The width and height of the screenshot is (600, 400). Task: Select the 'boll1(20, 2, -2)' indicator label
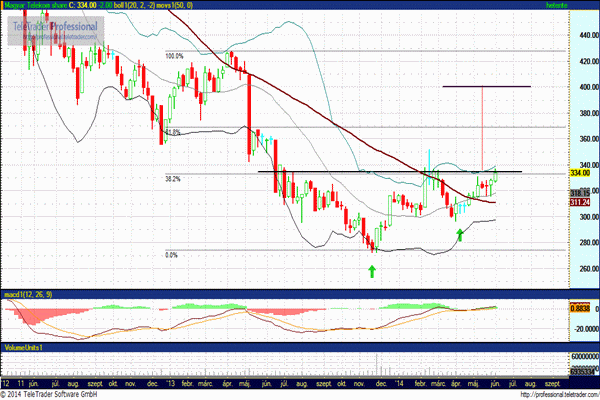(134, 5)
